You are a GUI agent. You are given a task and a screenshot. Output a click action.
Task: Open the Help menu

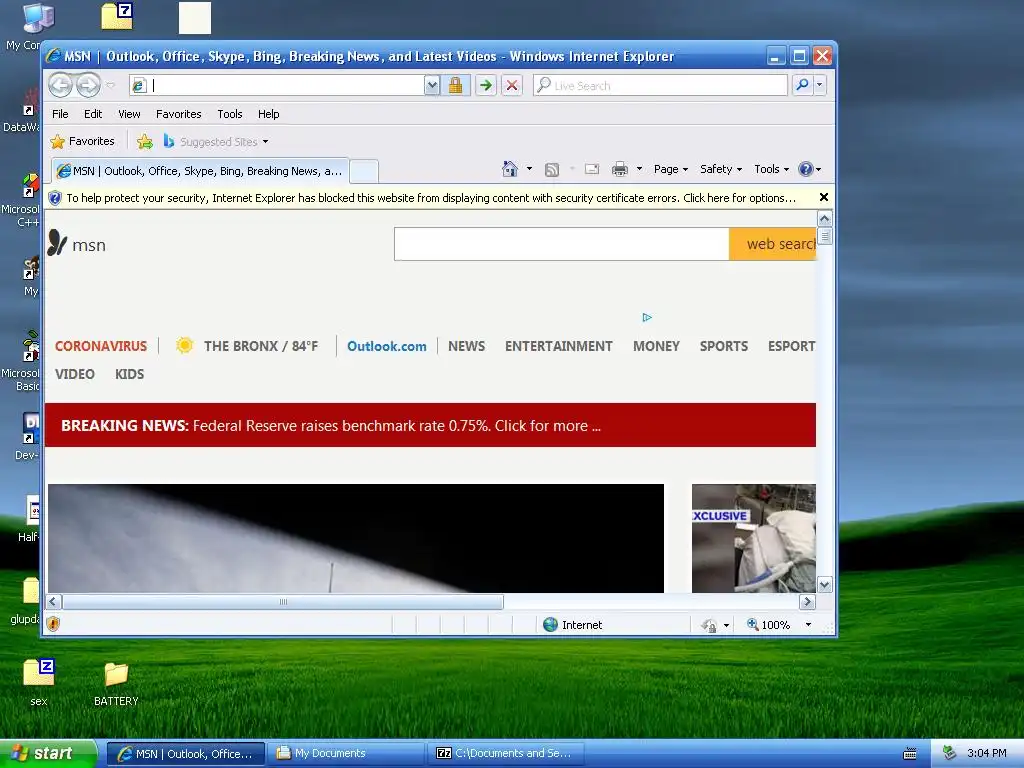(268, 114)
